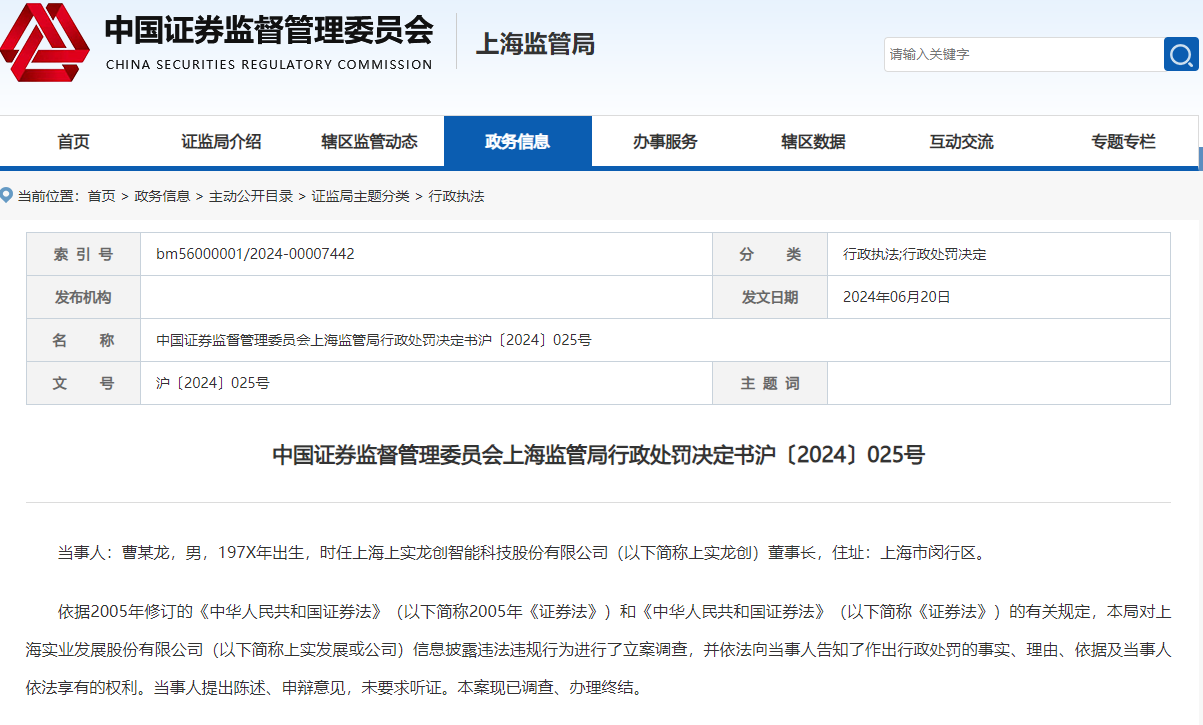Click the 首页 breadcrumb link
Screen dimensions: 1203x725
(x=101, y=196)
